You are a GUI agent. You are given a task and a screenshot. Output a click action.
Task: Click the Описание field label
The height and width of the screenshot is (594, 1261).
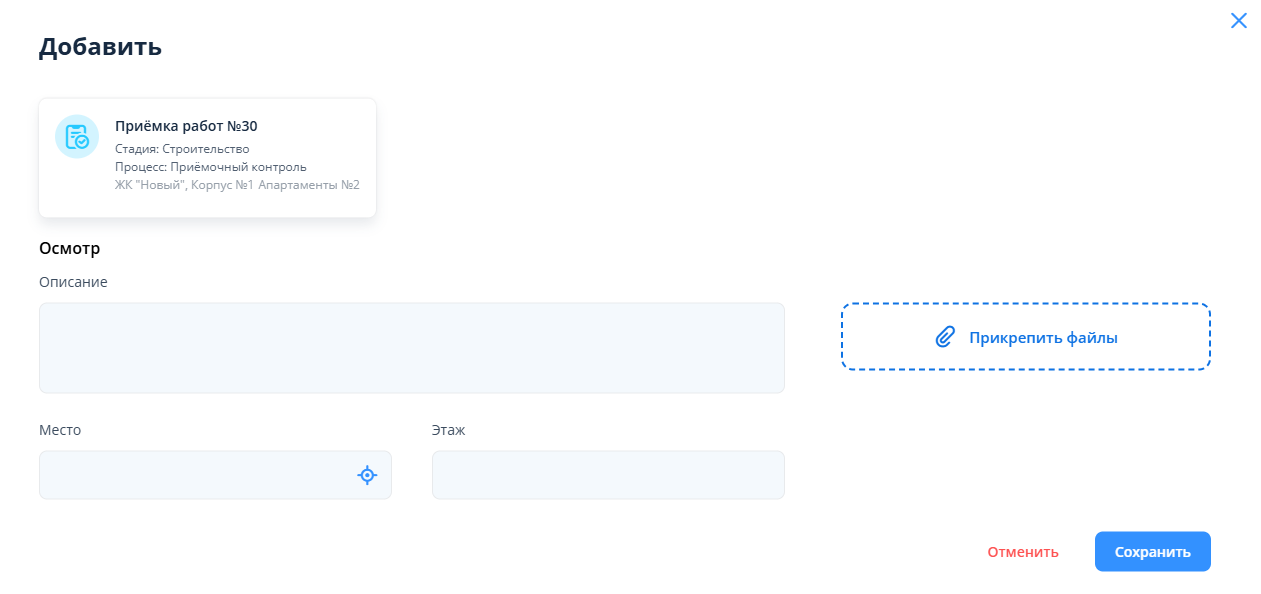coord(73,282)
